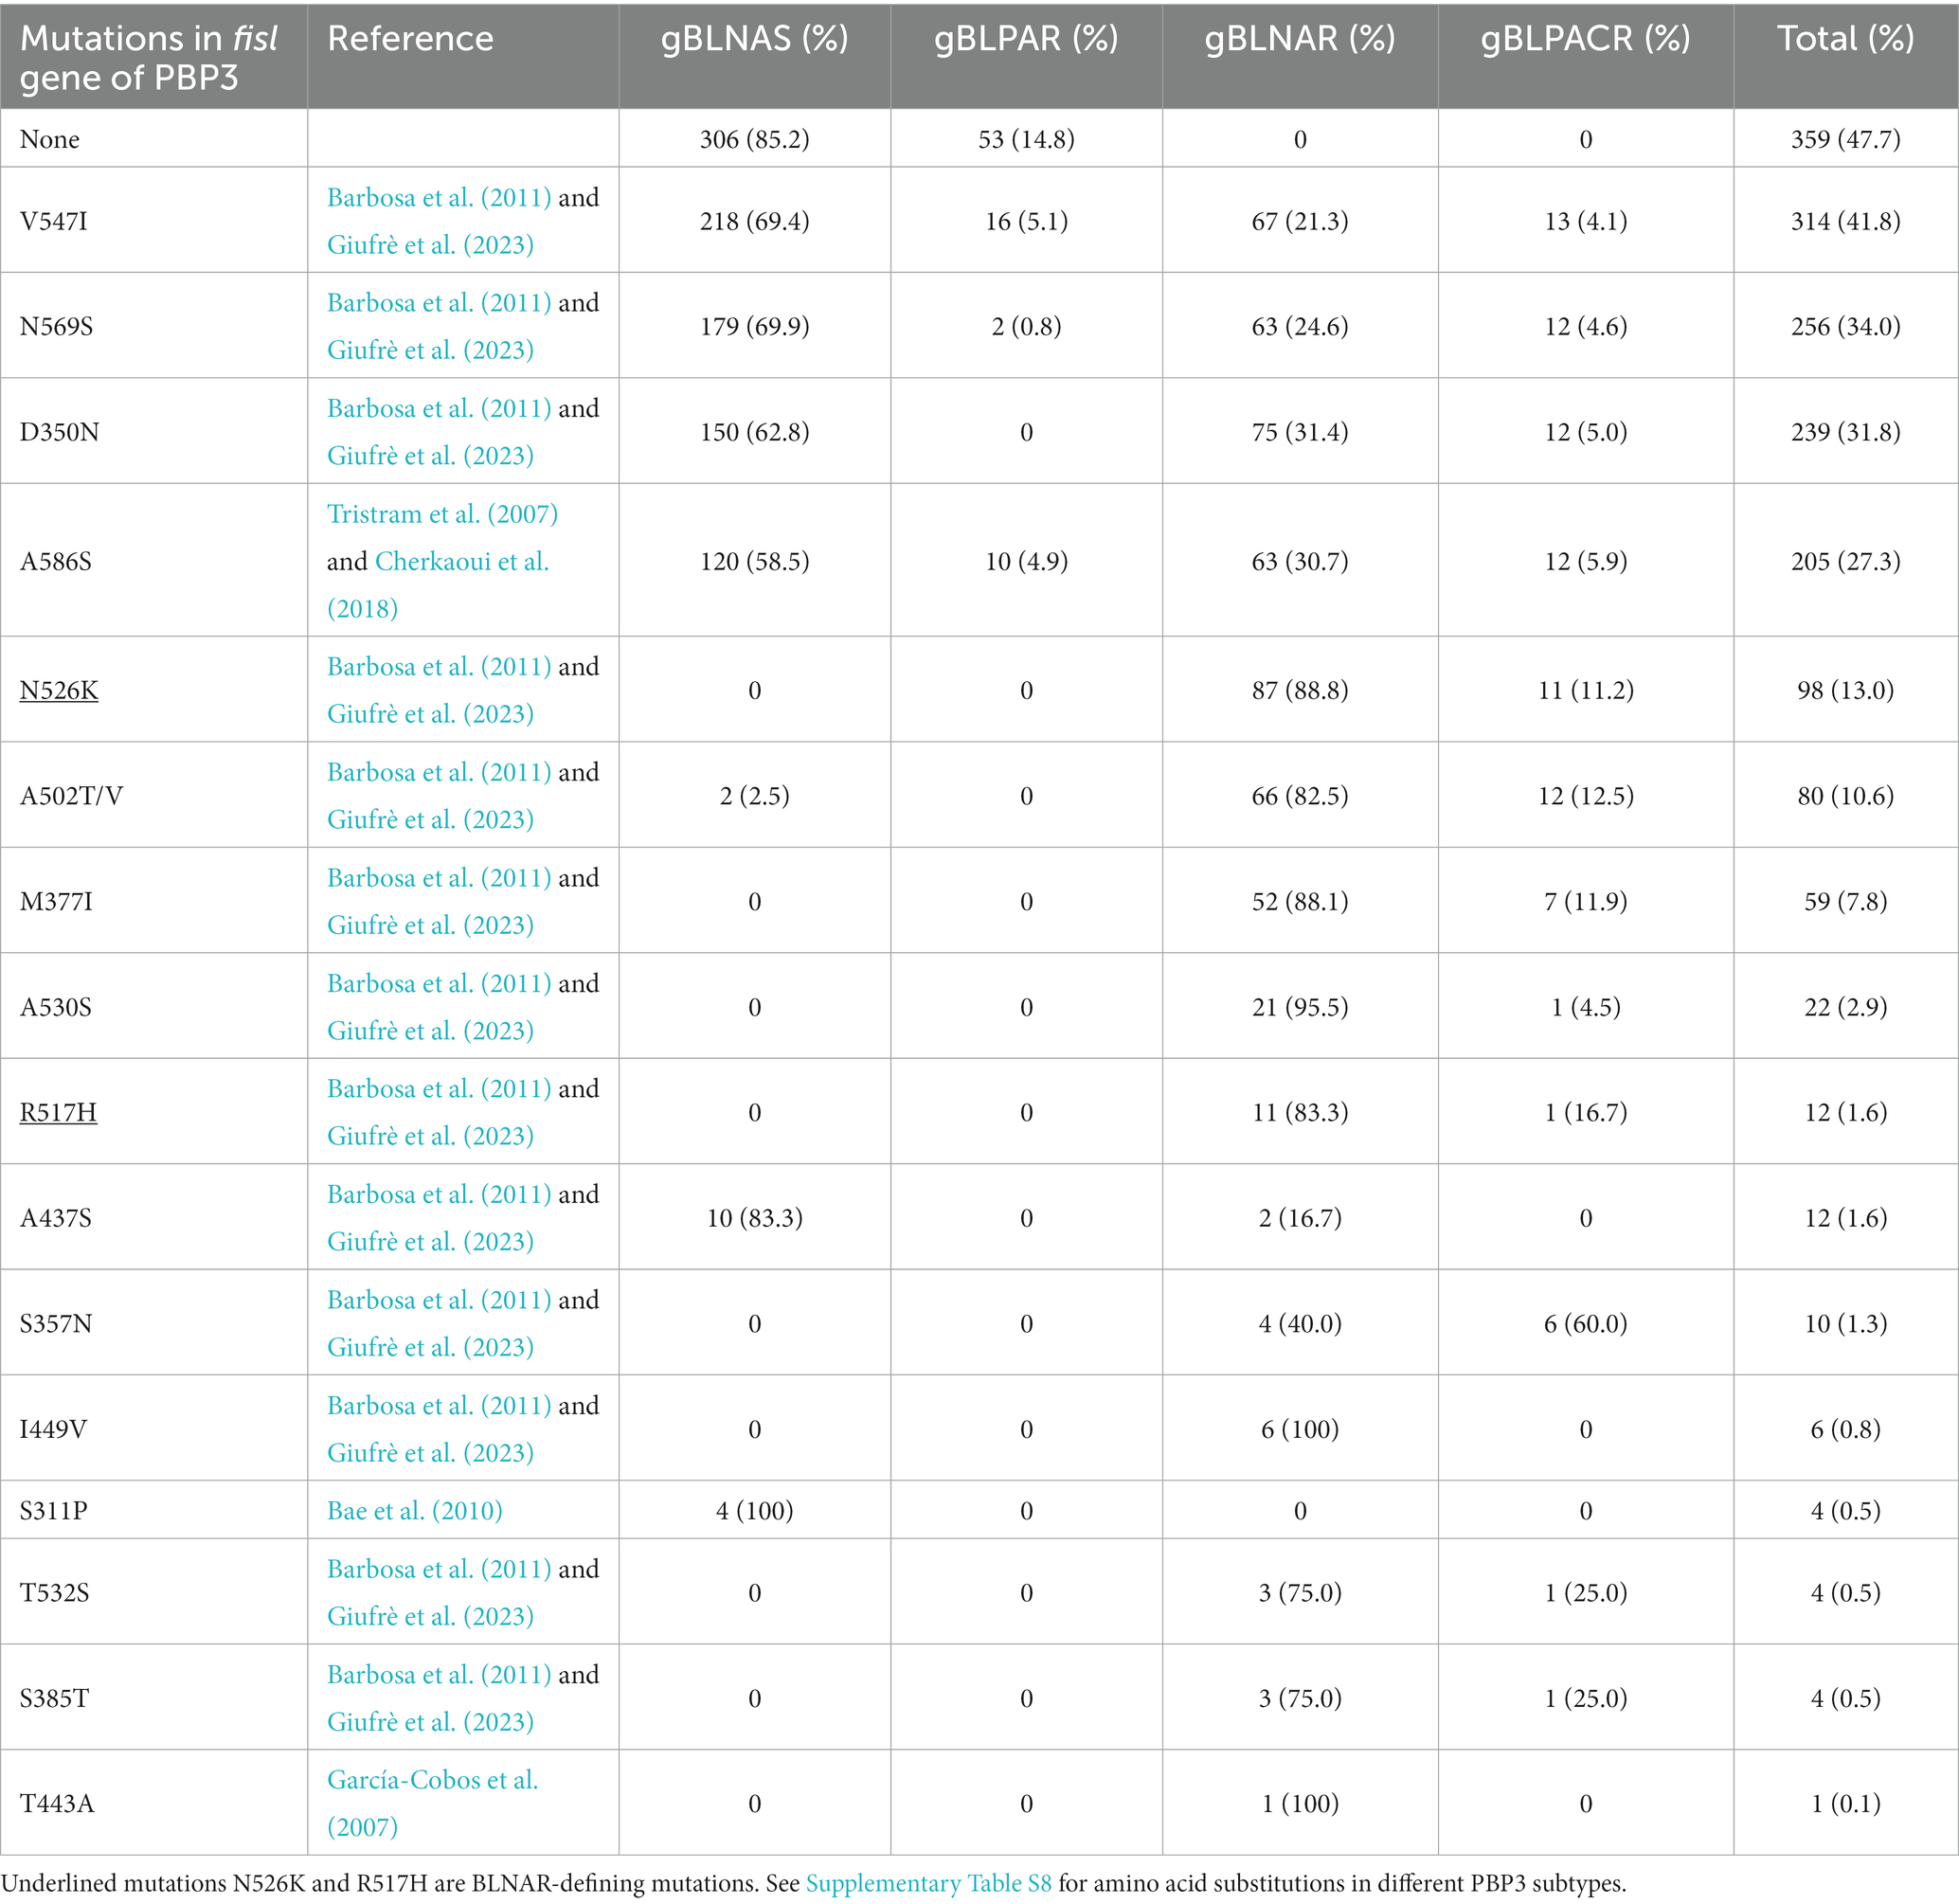The image size is (1959, 1904).
Task: Click the gBLPAR (%) column header
Action: click(1026, 38)
